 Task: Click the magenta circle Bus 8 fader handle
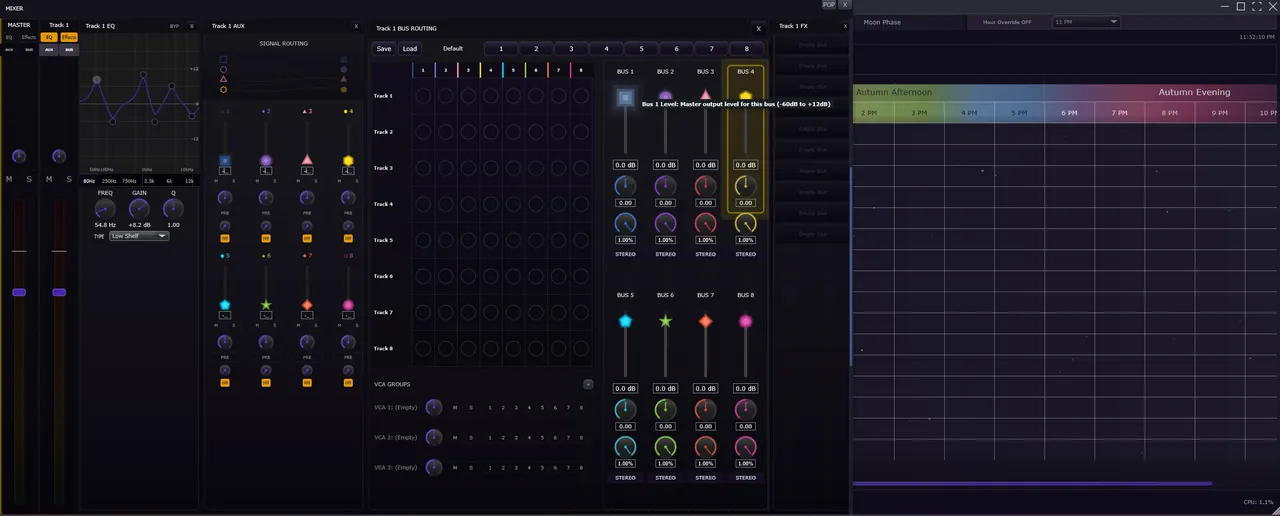pyautogui.click(x=745, y=321)
